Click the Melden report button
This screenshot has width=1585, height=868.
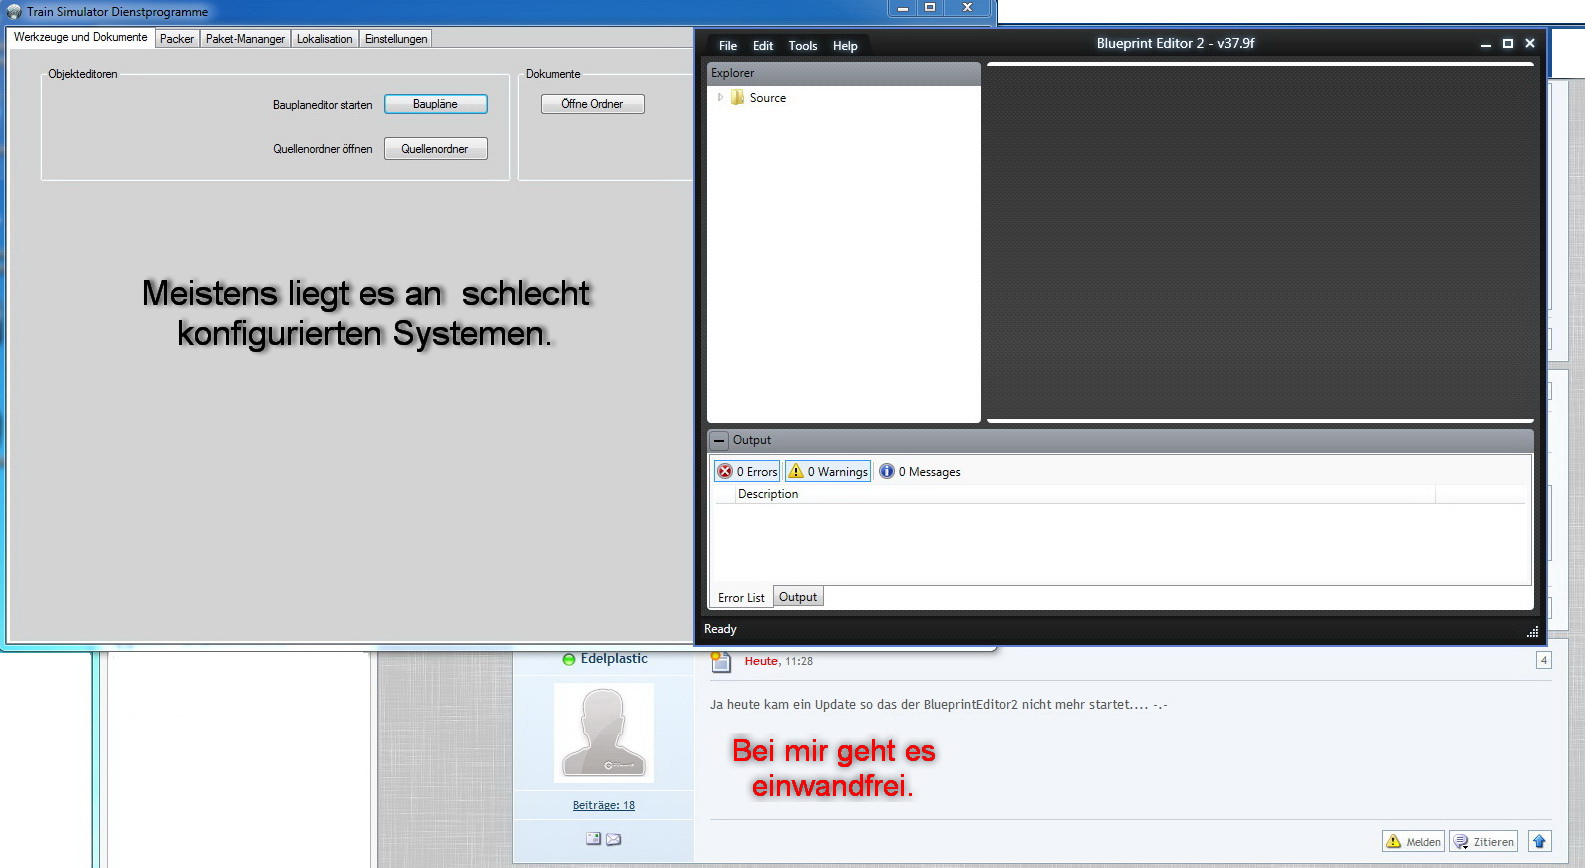point(1413,841)
